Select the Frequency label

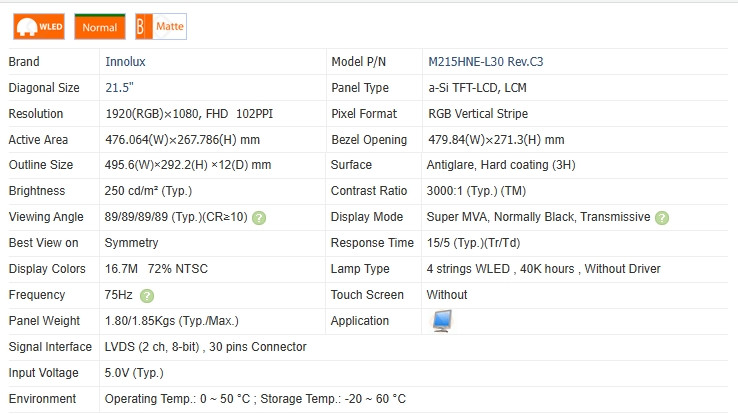tap(37, 295)
